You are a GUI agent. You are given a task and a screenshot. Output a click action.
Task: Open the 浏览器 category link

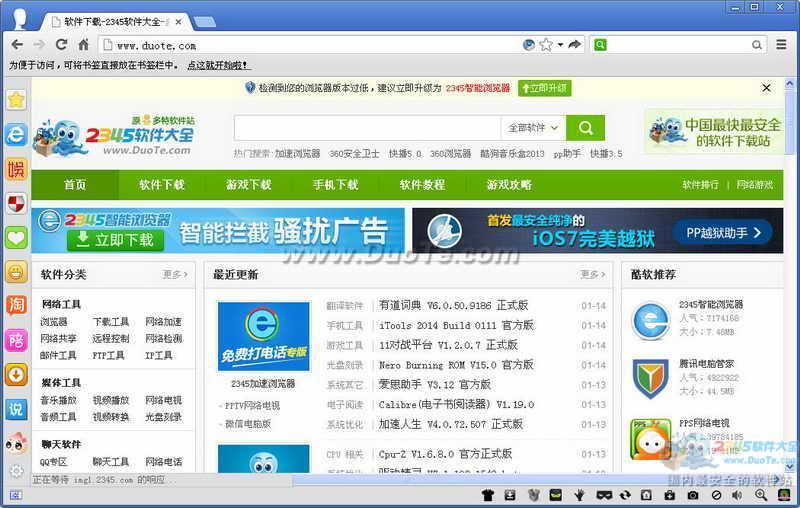(54, 322)
